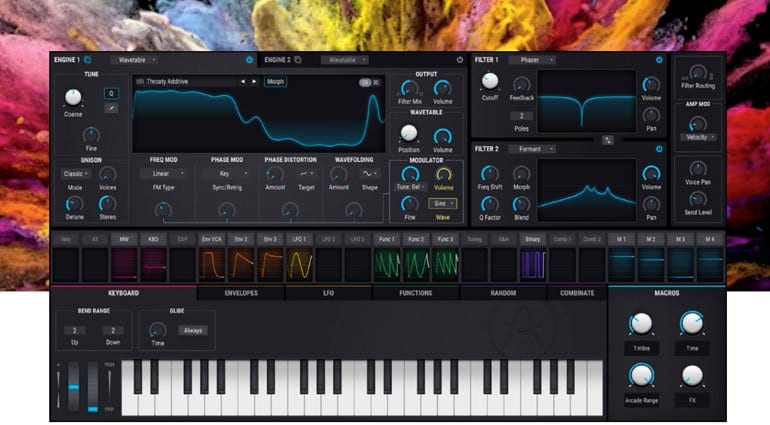Open modulator Sine wave dropdown

442,203
